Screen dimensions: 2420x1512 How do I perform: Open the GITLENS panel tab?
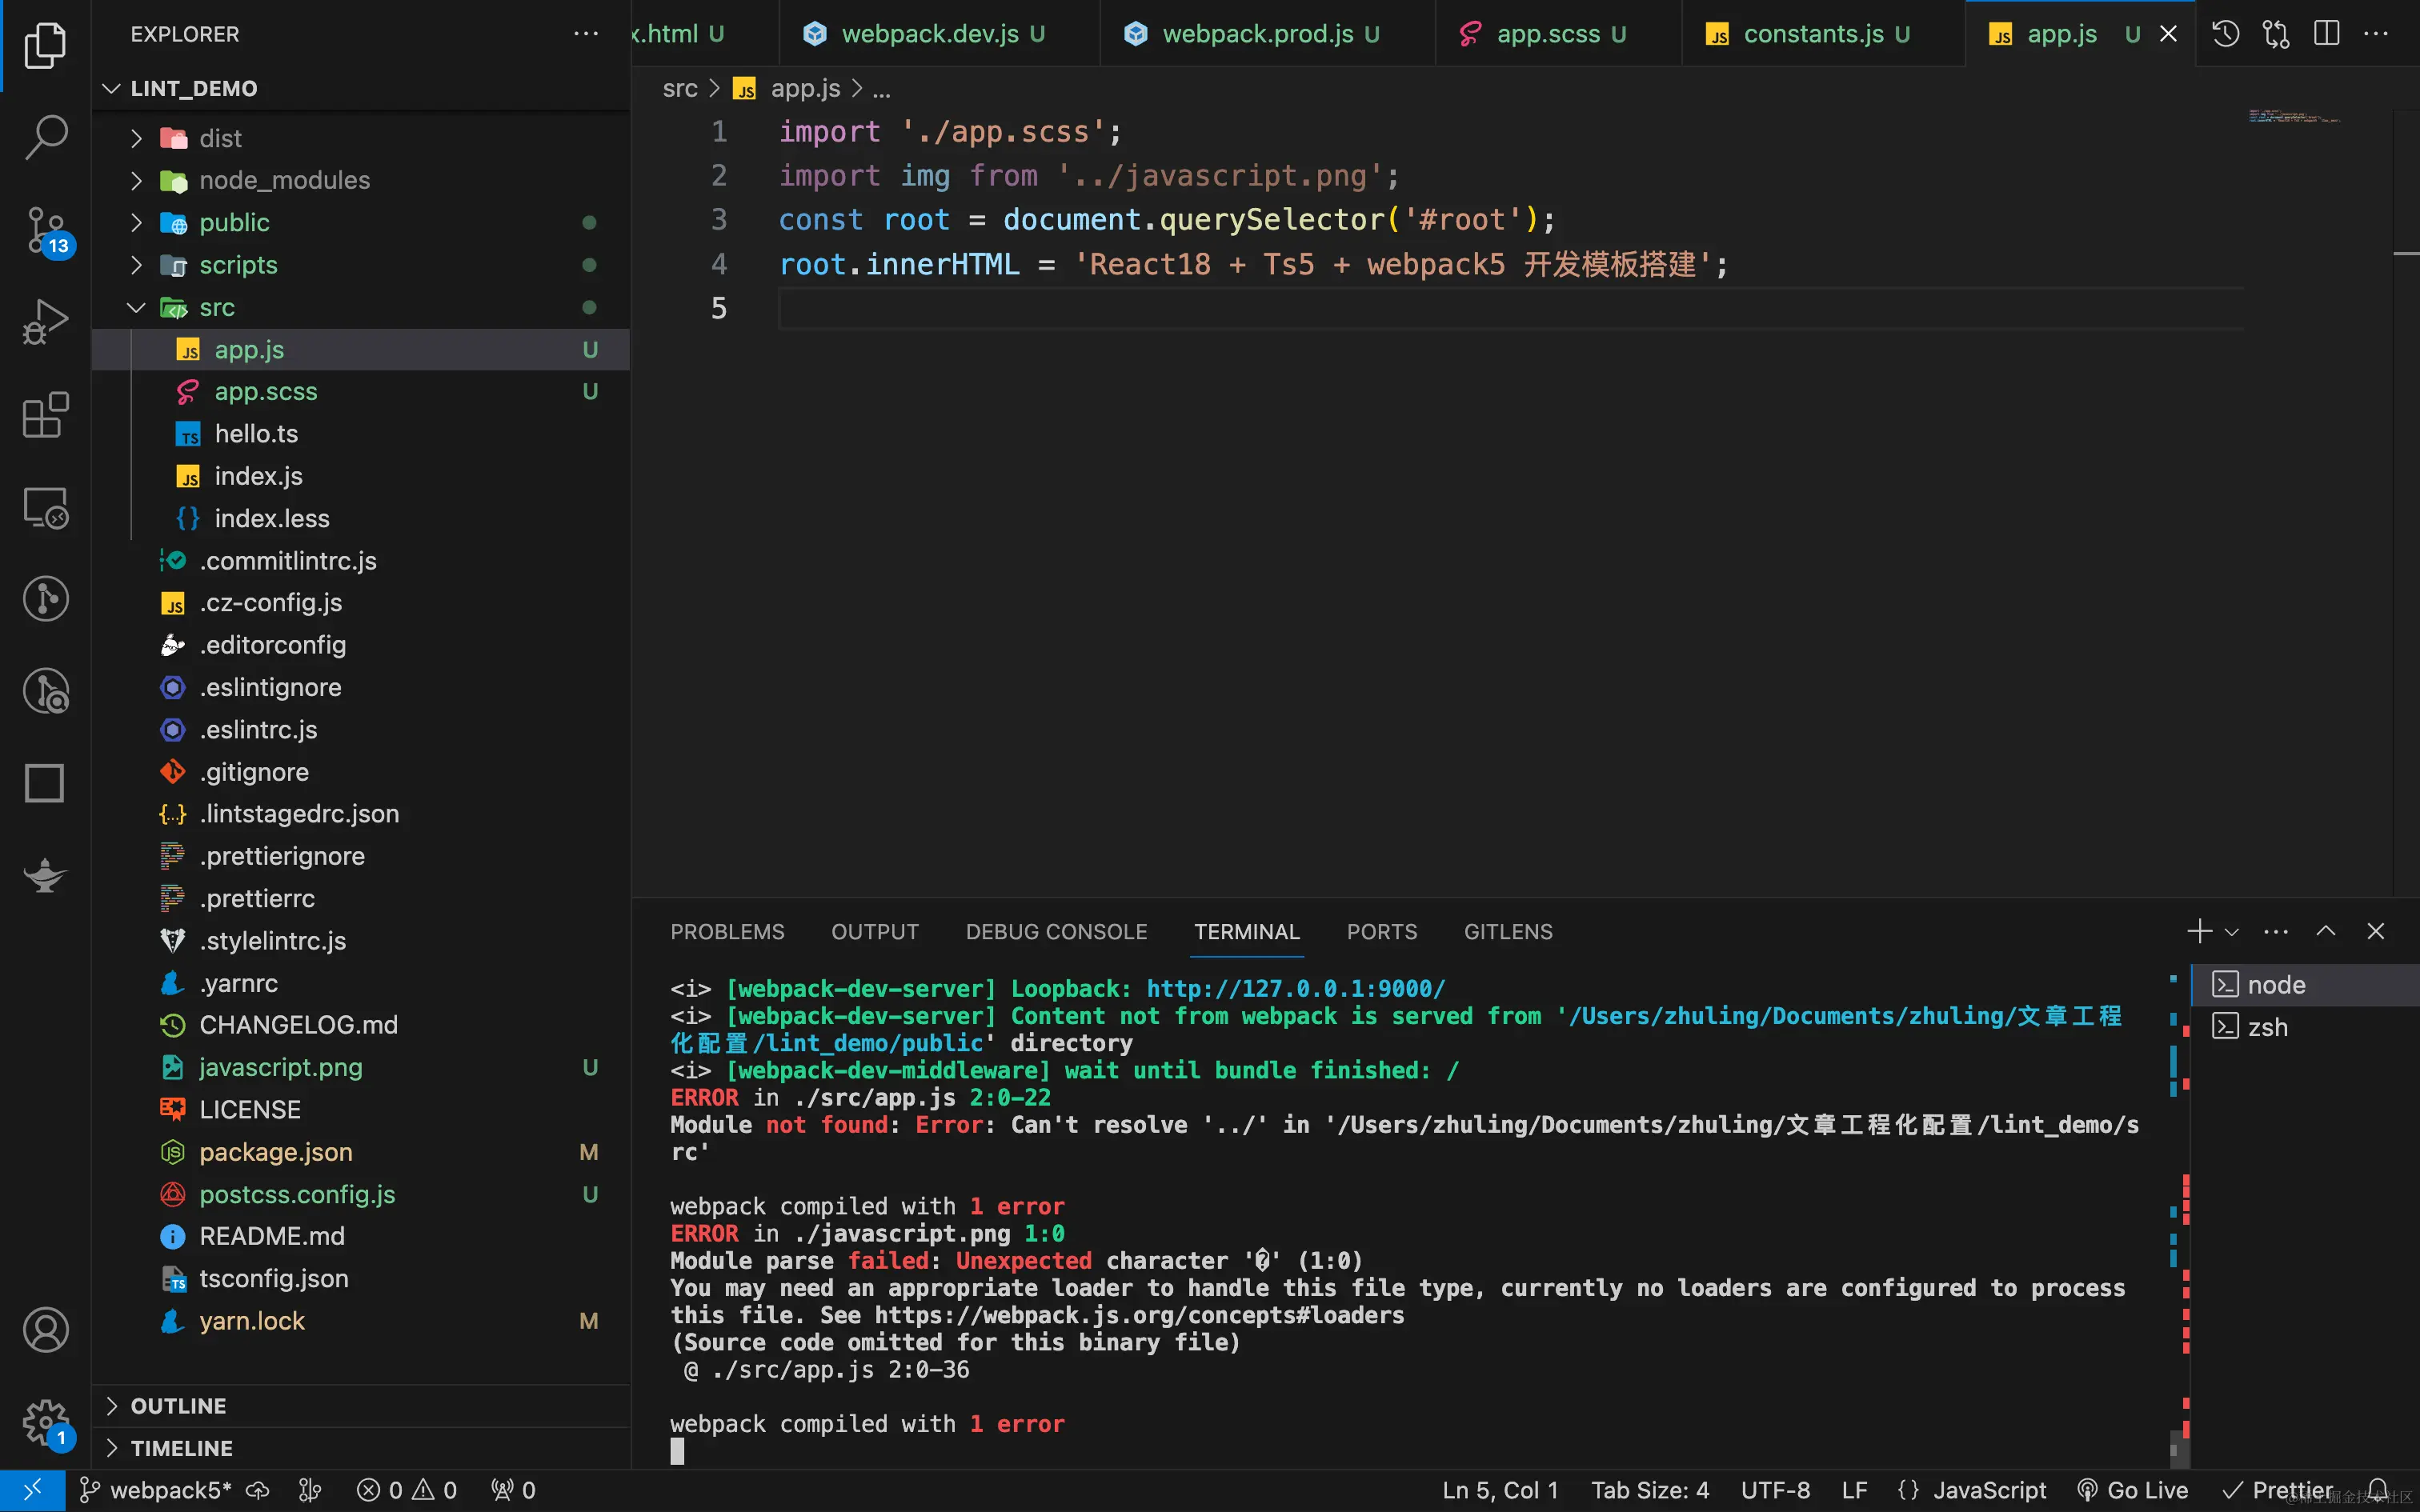click(x=1508, y=932)
